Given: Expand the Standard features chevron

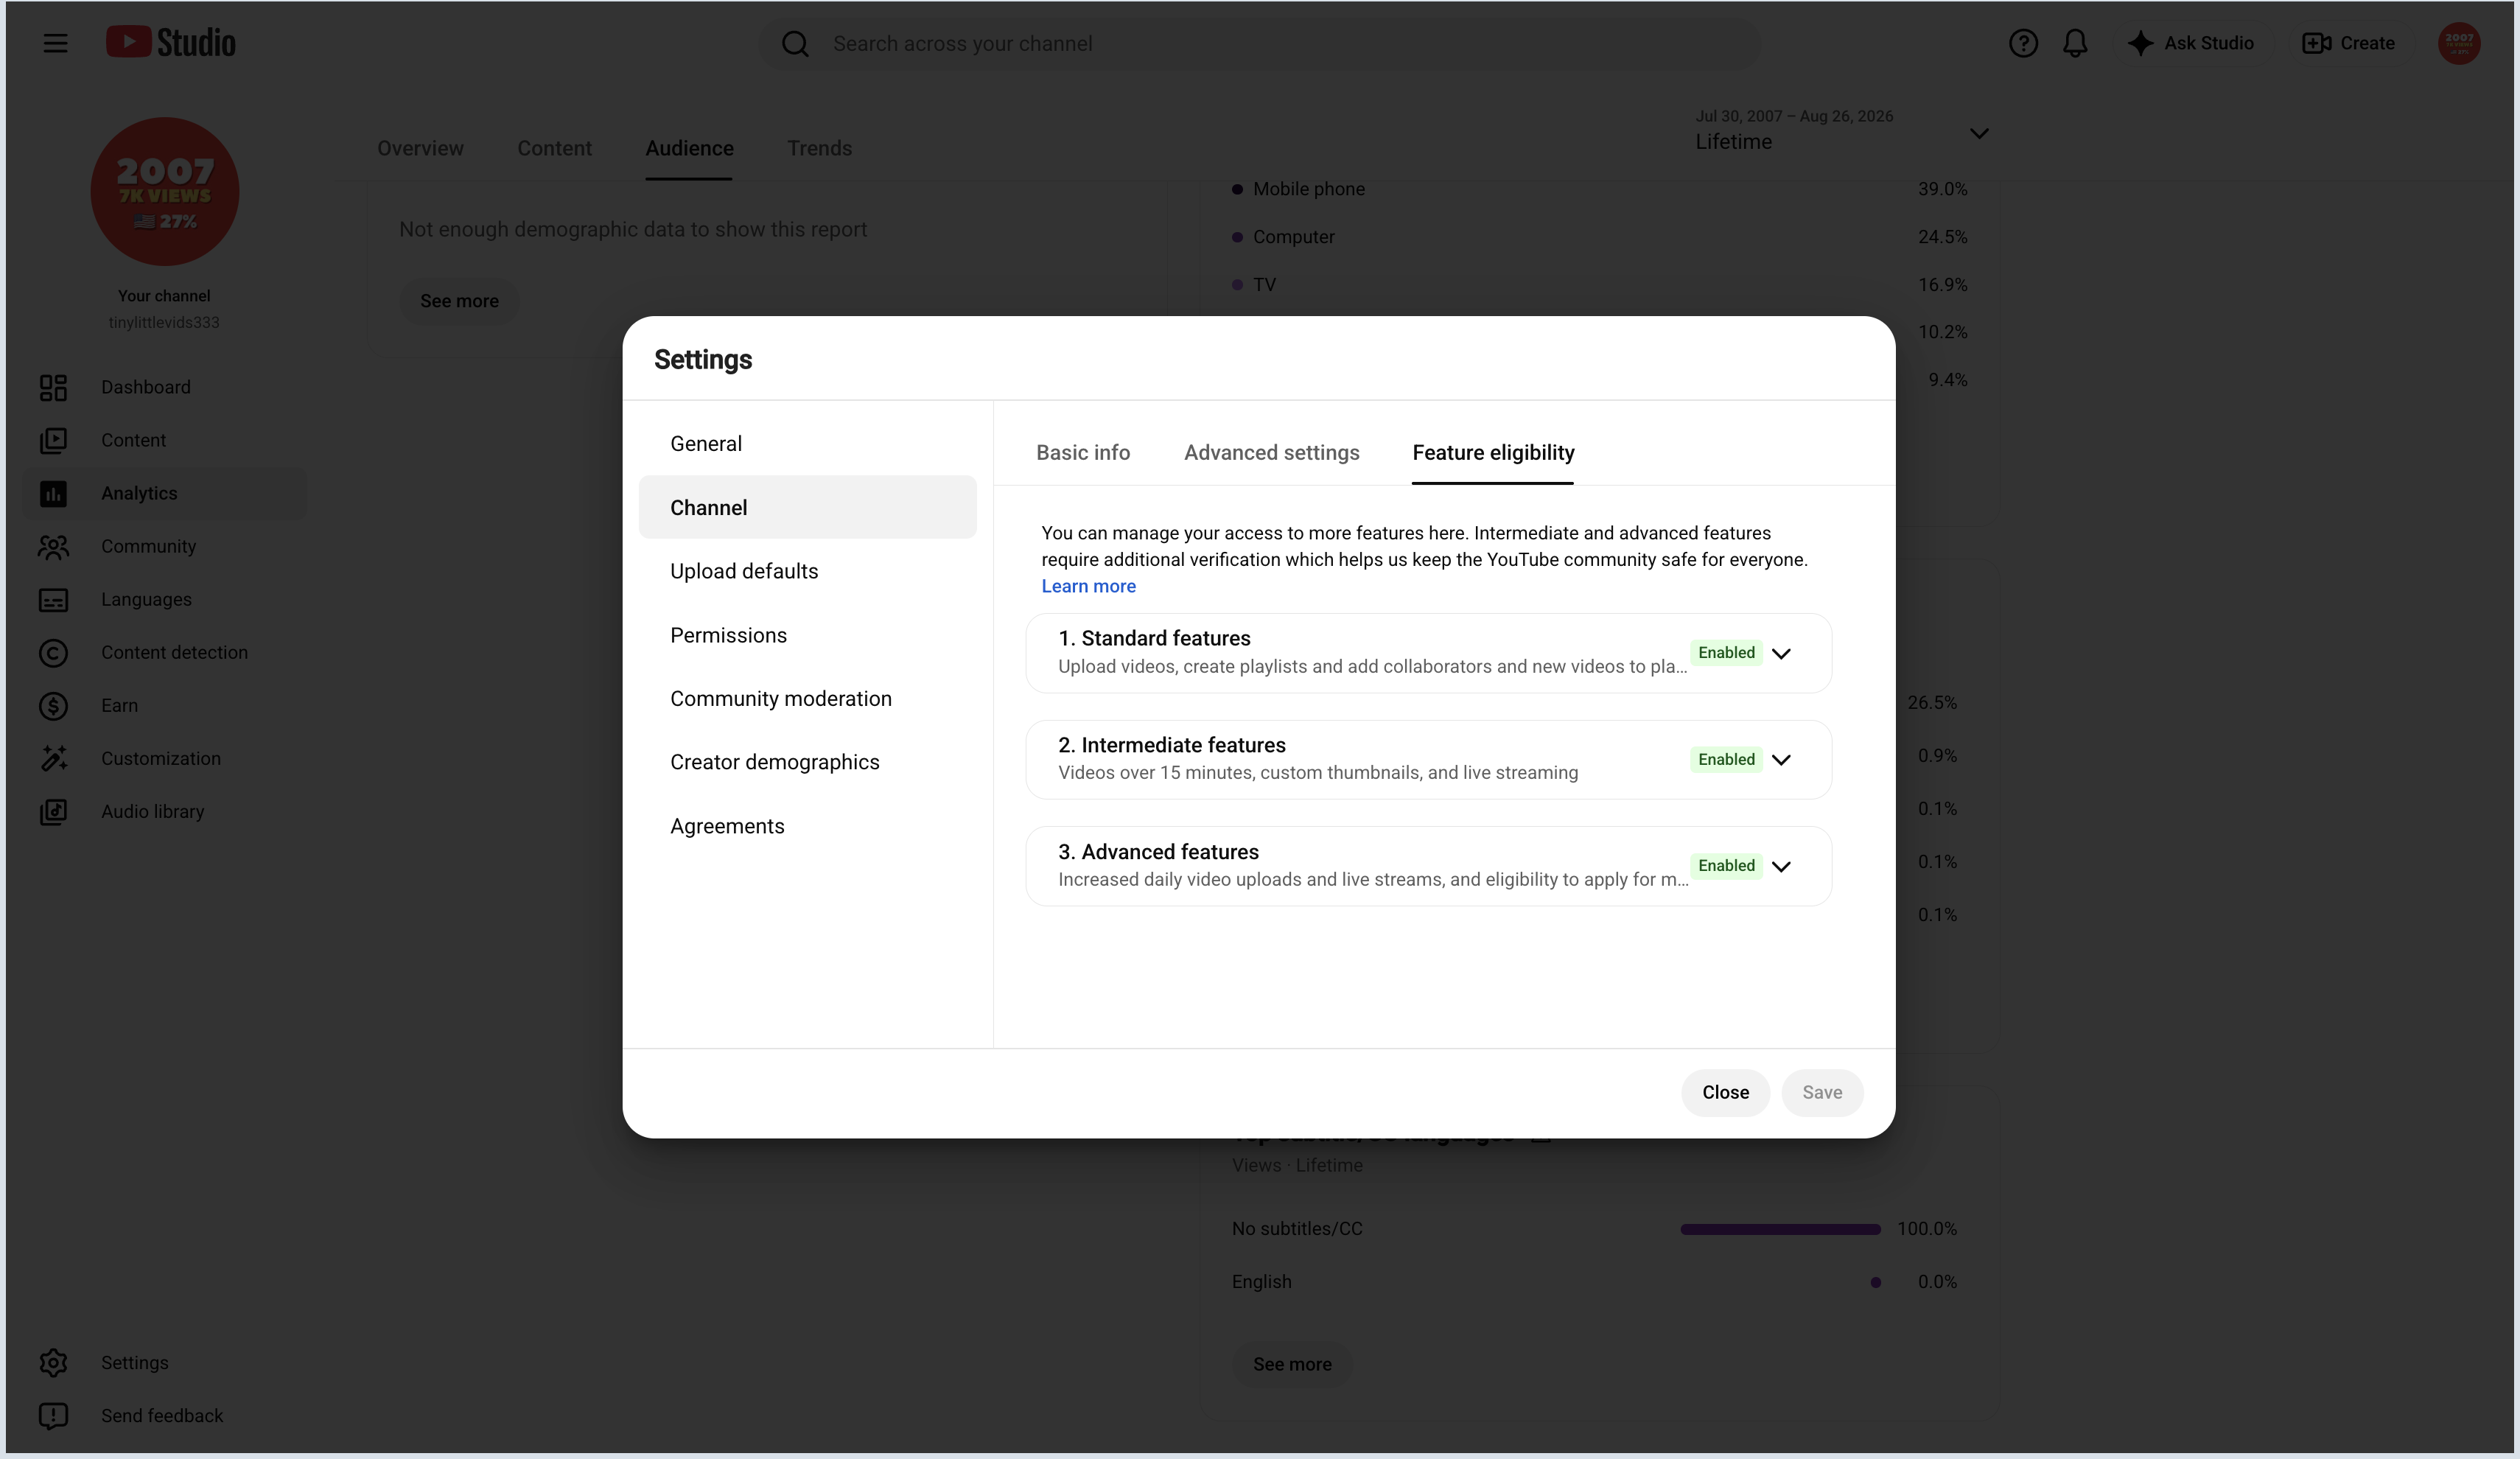Looking at the screenshot, I should (1781, 653).
